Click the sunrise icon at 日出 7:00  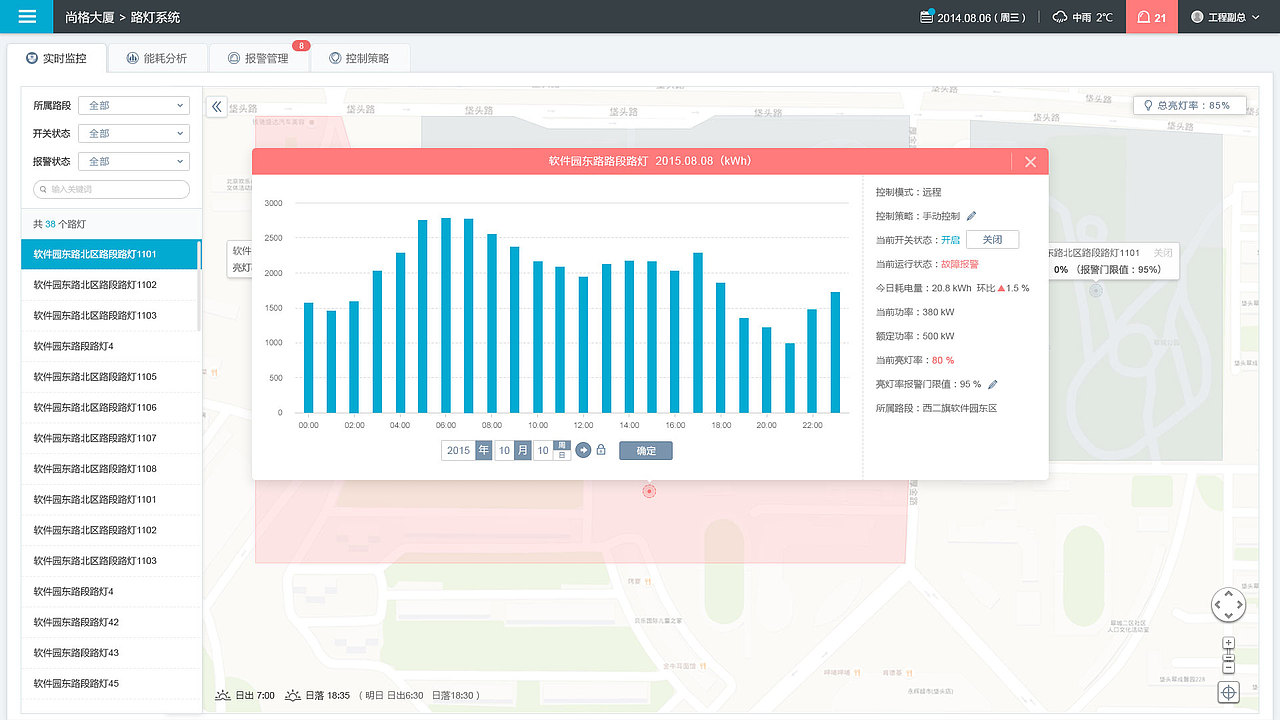222,695
